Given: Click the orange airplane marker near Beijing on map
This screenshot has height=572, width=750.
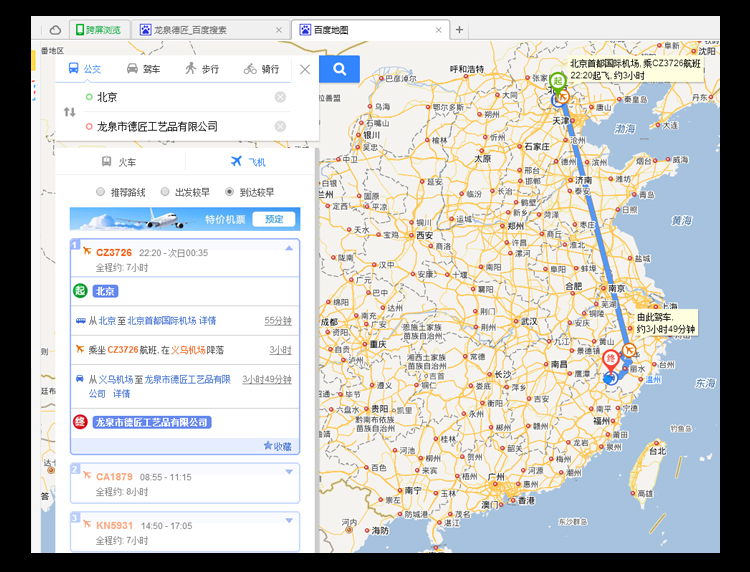Looking at the screenshot, I should (x=563, y=97).
